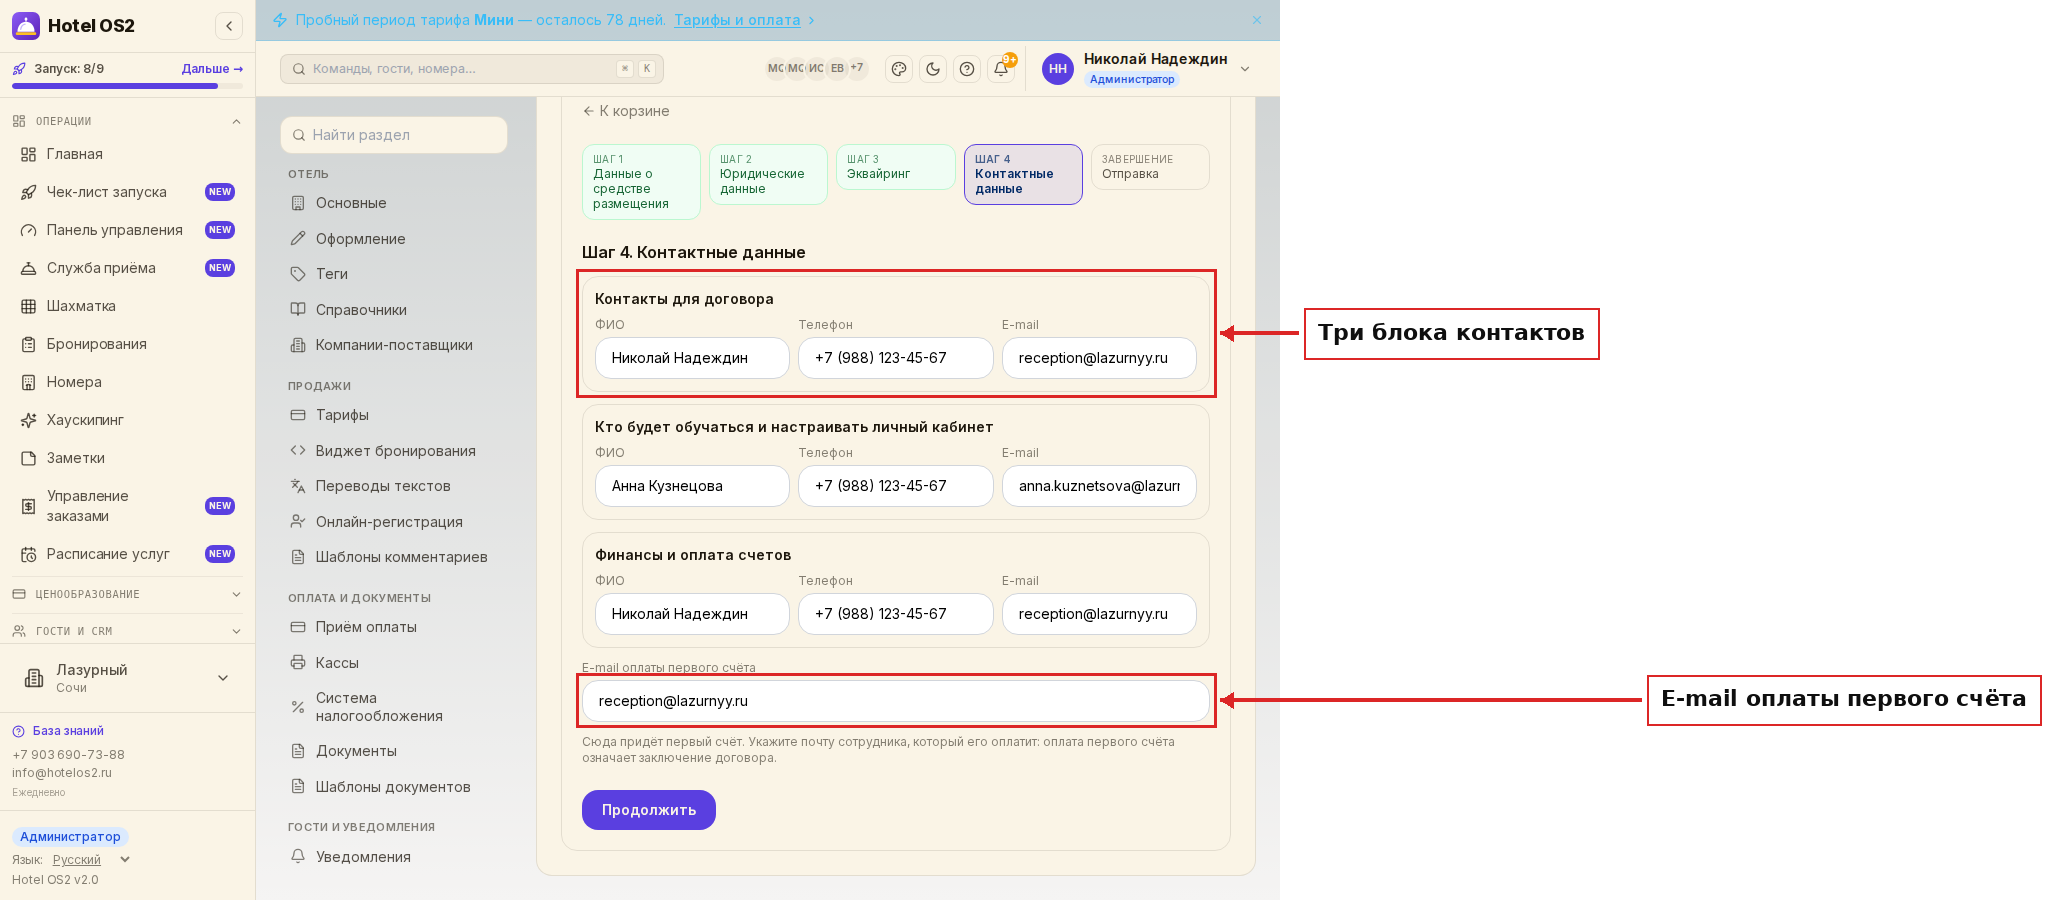Open Служба приёма

click(127, 268)
